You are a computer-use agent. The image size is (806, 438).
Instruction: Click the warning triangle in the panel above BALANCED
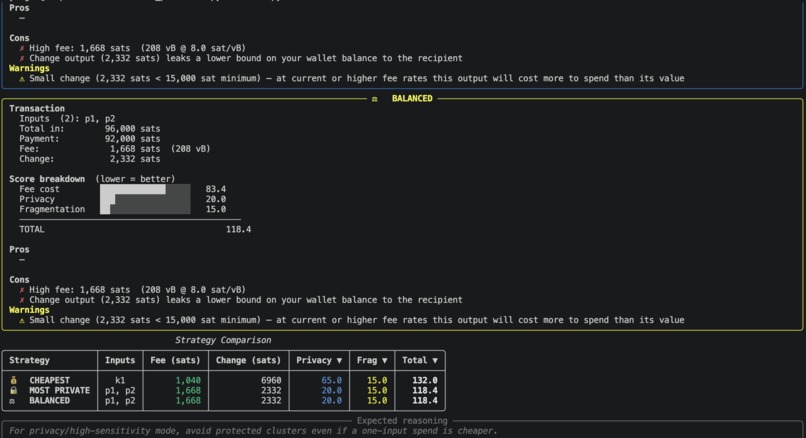22,79
